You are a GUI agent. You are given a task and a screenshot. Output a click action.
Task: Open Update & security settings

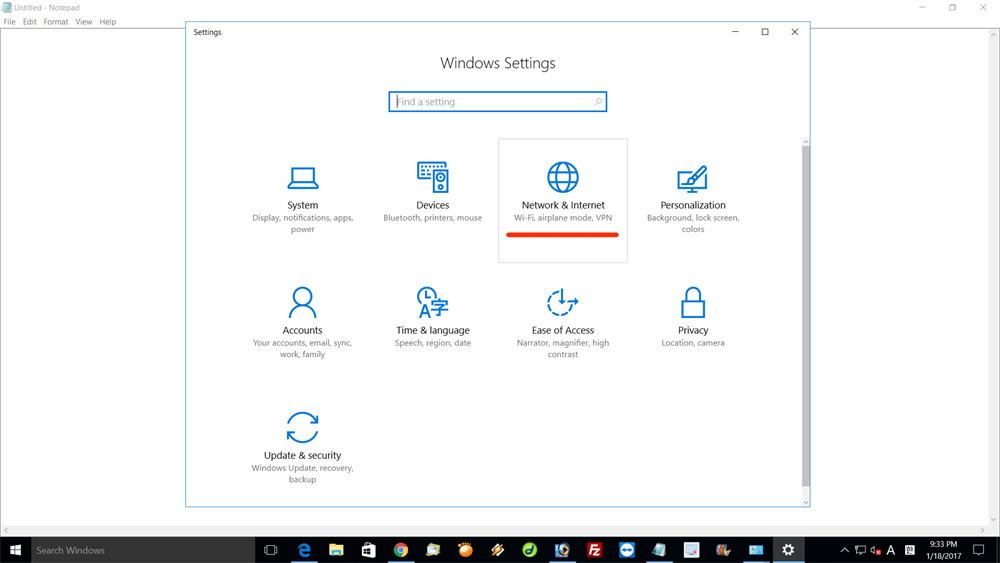[x=302, y=449]
